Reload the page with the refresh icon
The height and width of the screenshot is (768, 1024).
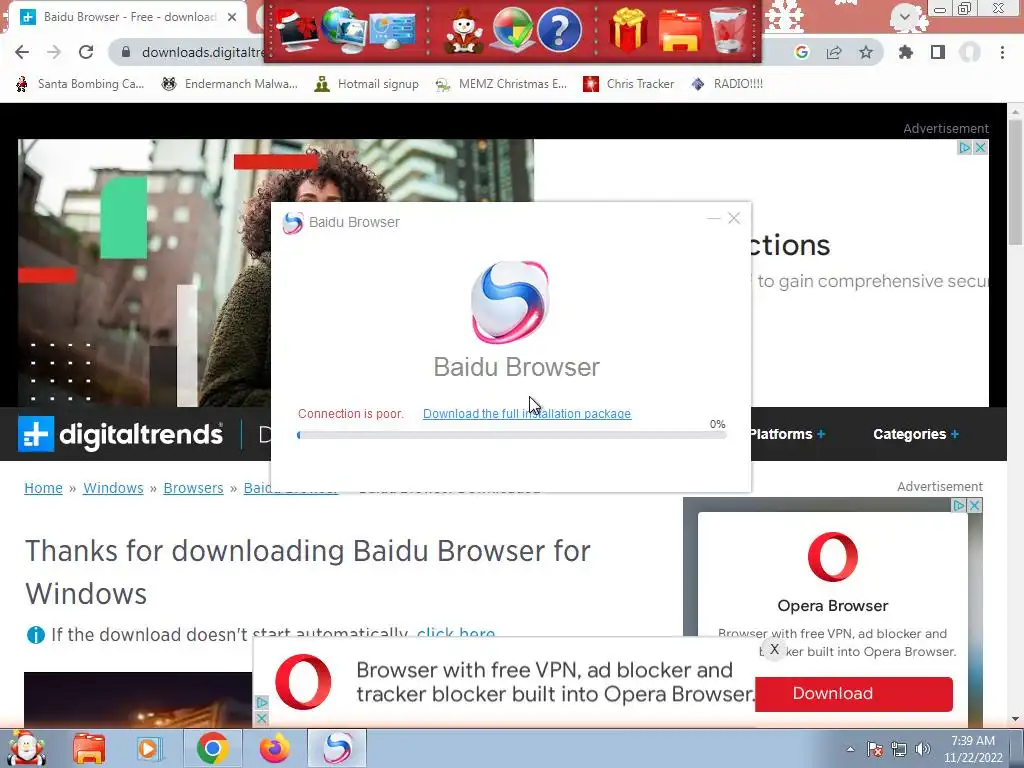point(86,52)
